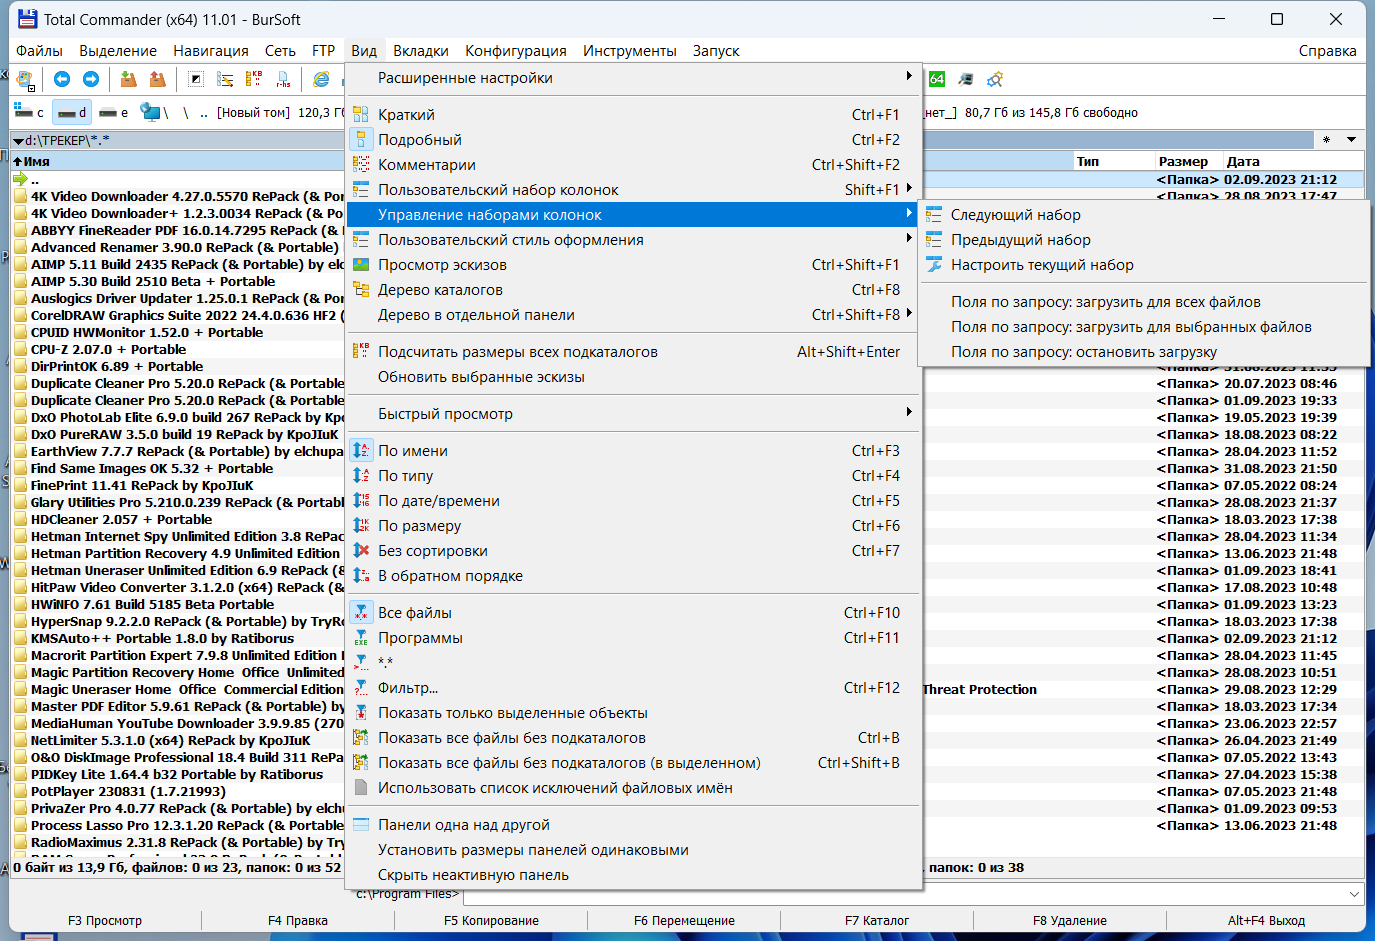Click the F8 Удаление button
Image resolution: width=1375 pixels, height=941 pixels.
pos(1070,921)
